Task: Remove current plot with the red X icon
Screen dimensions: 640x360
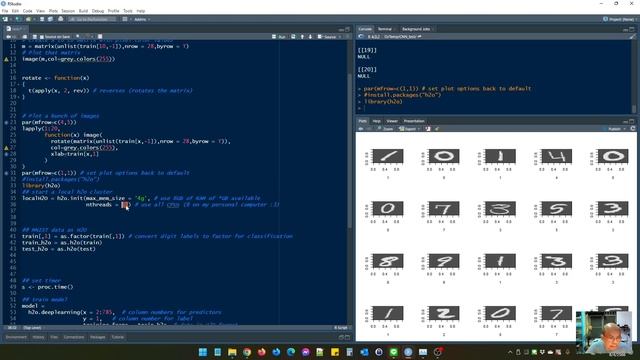Action: pyautogui.click(x=428, y=129)
